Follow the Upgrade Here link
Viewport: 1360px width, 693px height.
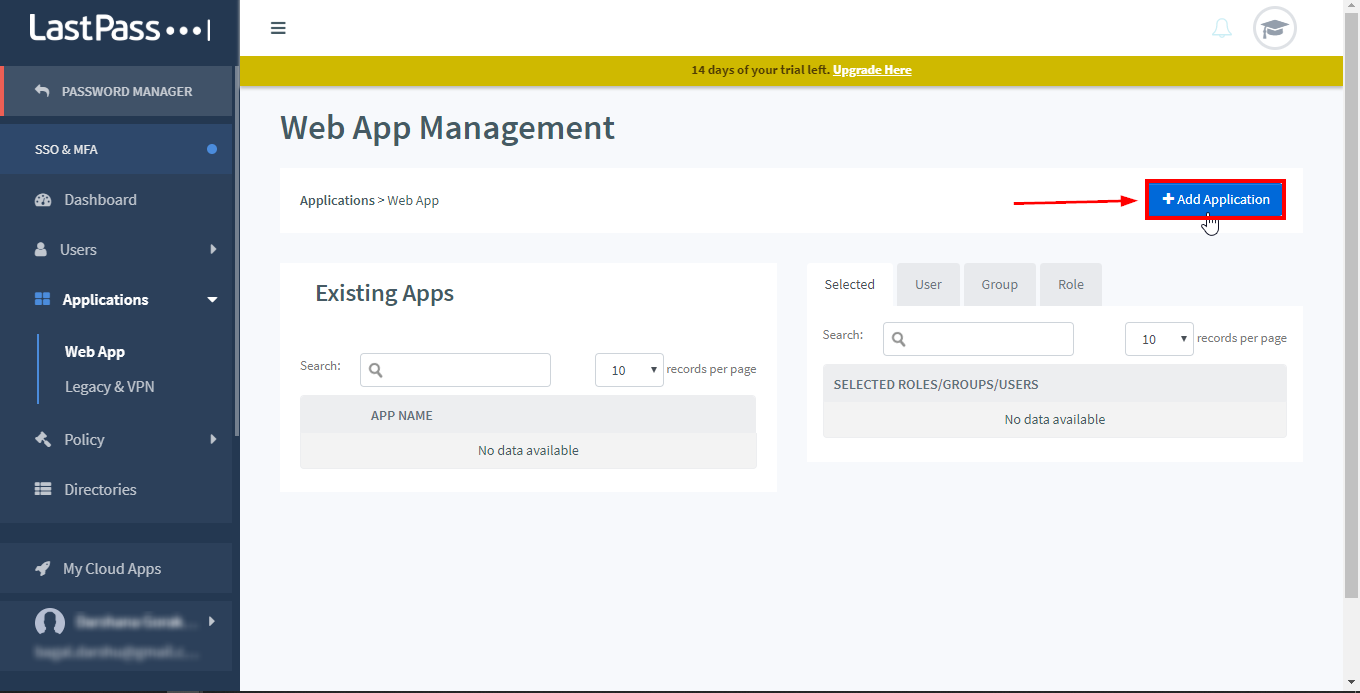tap(871, 70)
